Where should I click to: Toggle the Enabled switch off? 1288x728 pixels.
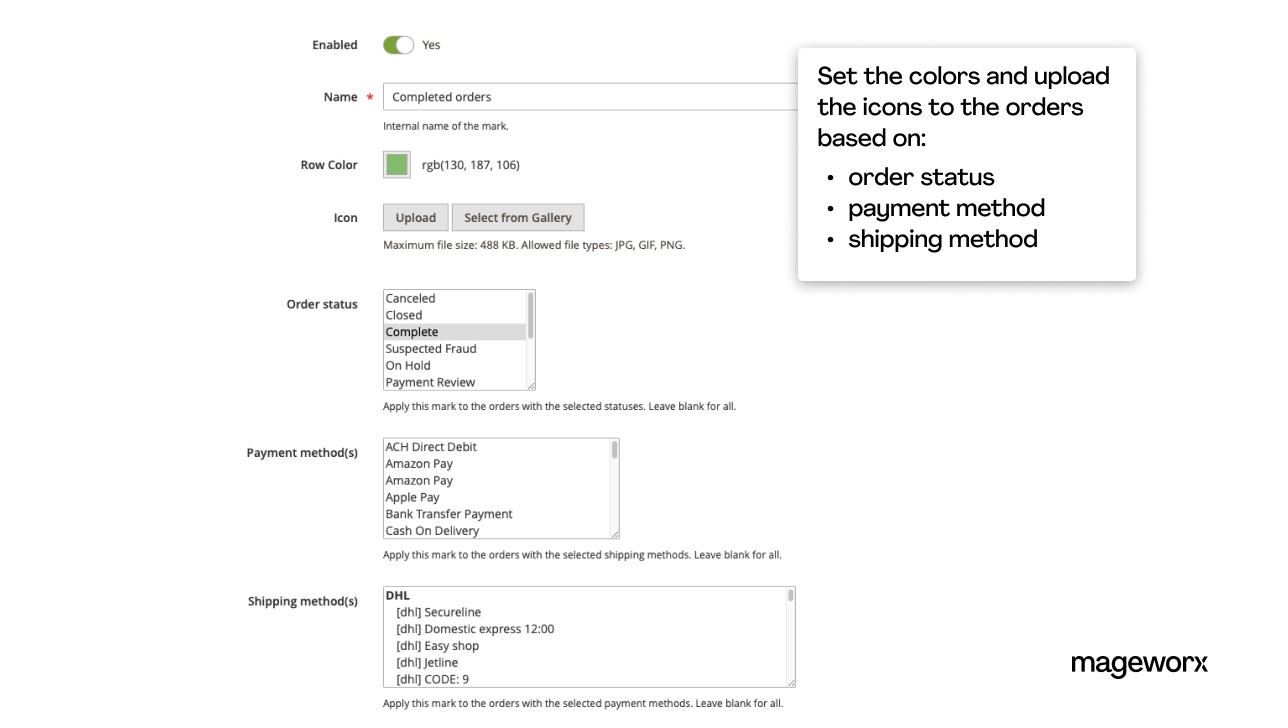coord(398,44)
